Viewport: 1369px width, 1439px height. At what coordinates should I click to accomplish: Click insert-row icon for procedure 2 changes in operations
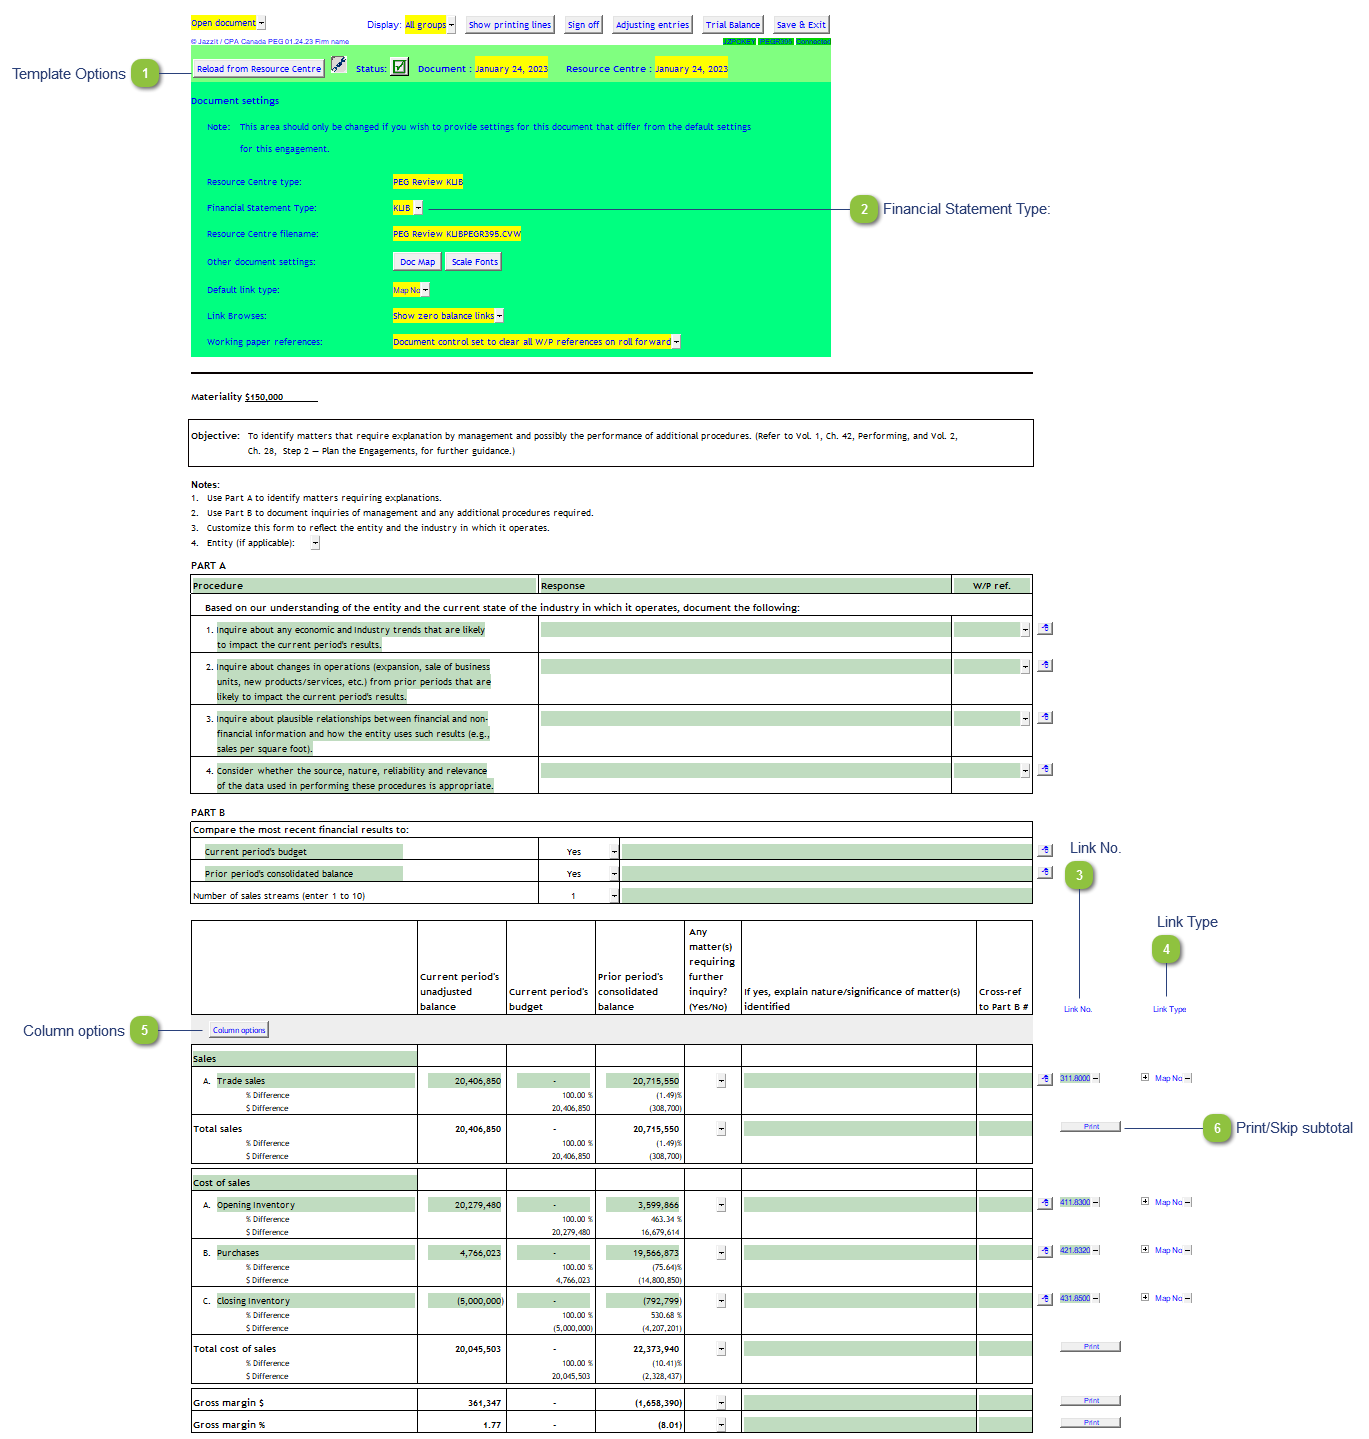point(1045,665)
